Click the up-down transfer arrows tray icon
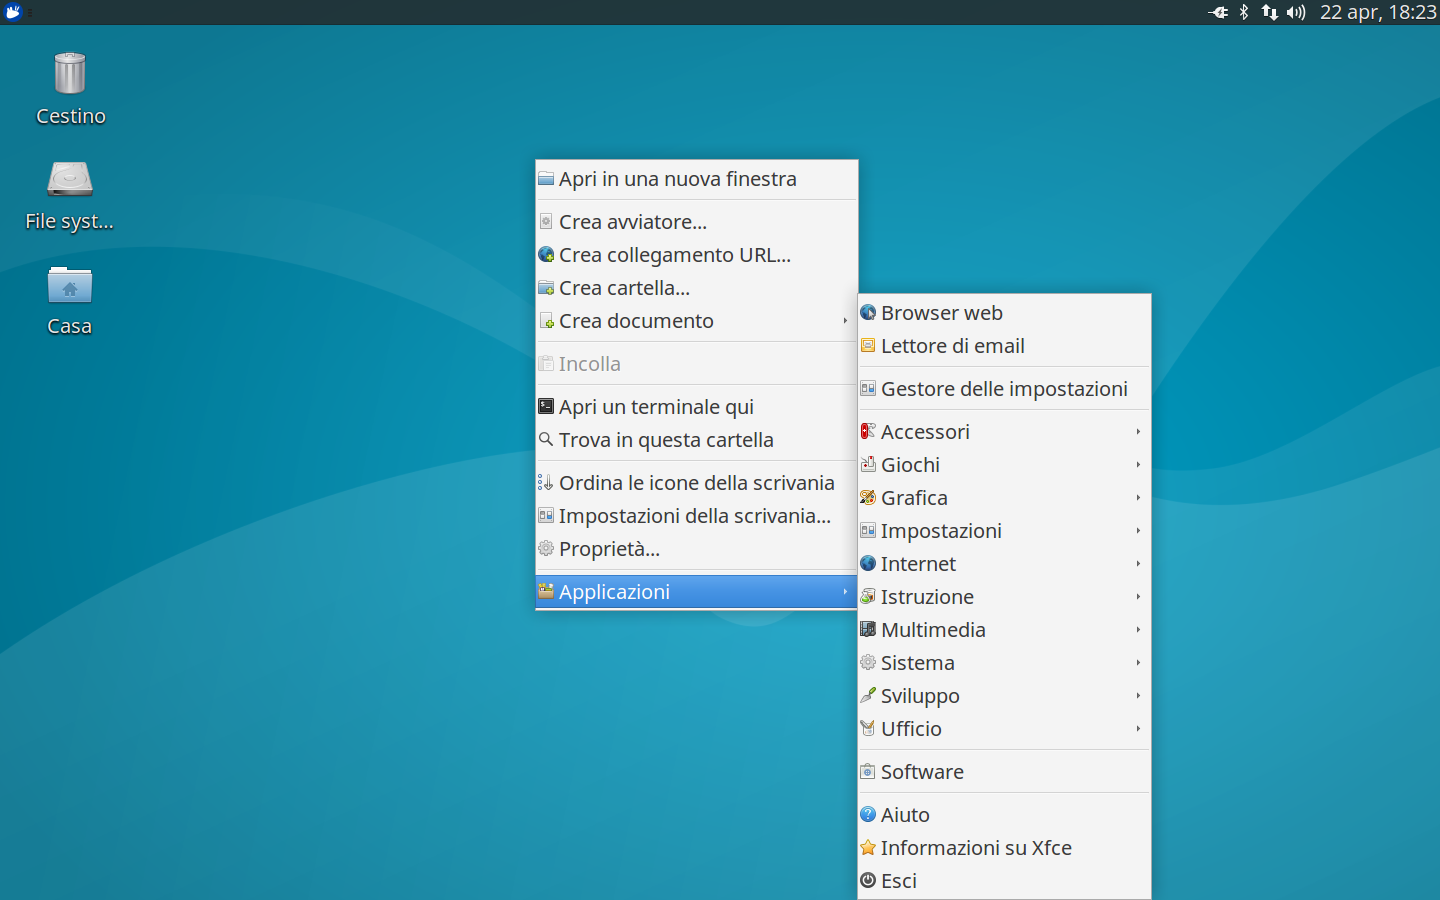The height and width of the screenshot is (900, 1440). [1269, 13]
